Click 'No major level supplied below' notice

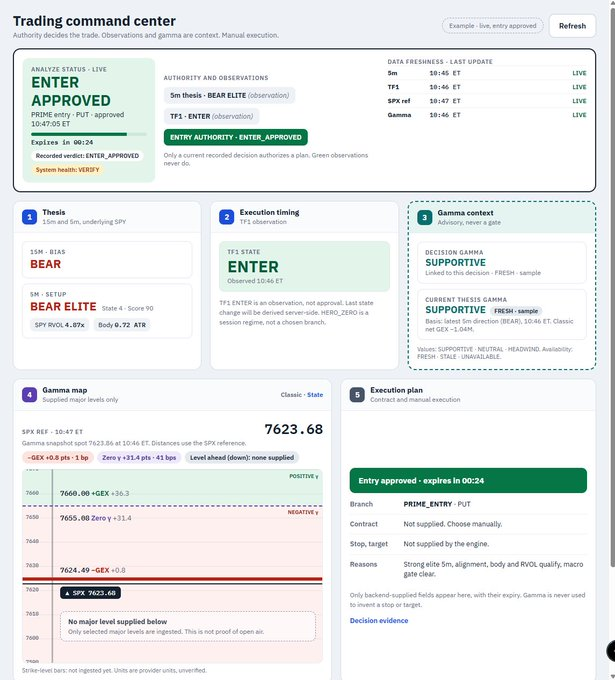click(x=188, y=626)
